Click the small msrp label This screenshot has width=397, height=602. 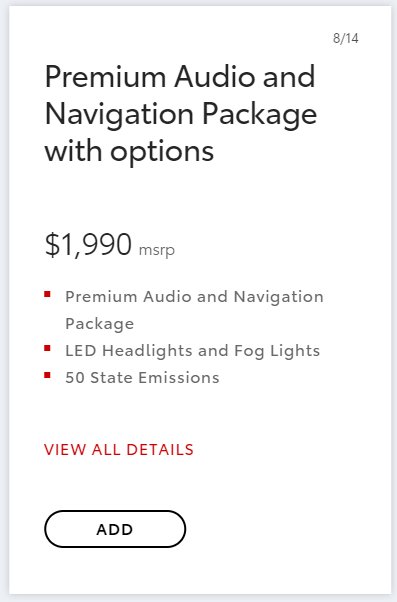coord(157,250)
